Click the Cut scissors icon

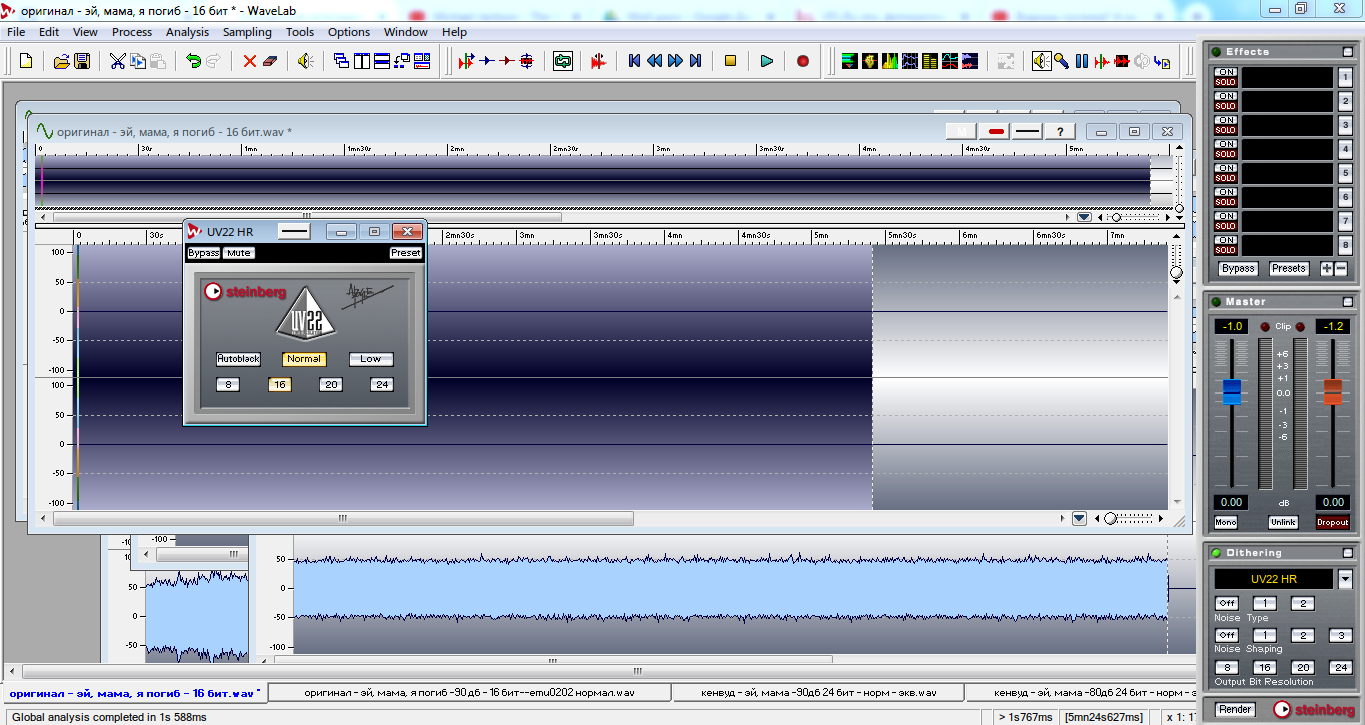[117, 61]
